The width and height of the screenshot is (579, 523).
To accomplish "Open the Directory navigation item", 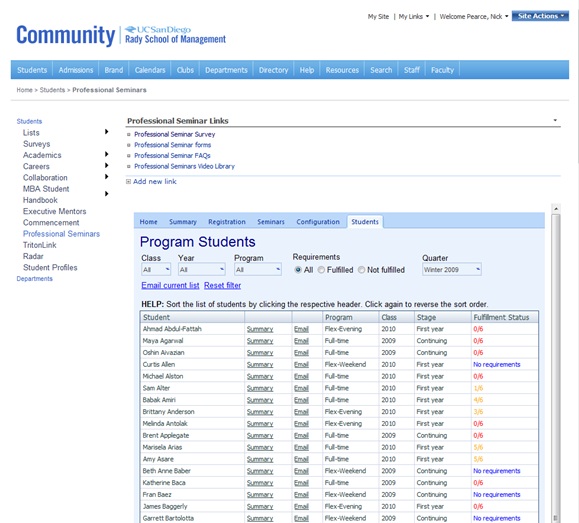I will coord(273,70).
